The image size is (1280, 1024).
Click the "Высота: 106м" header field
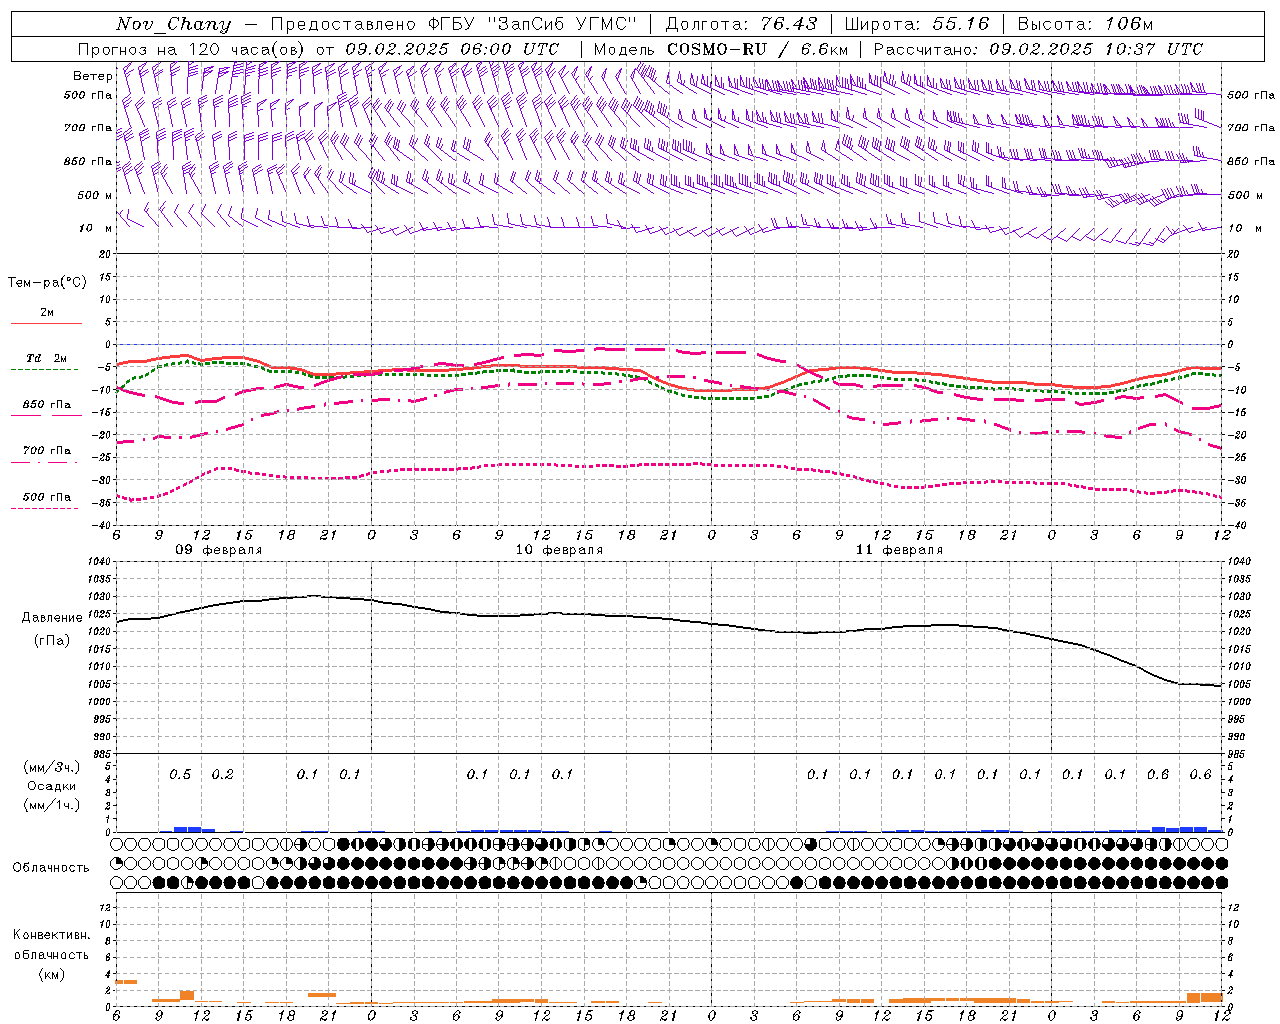pos(1085,24)
